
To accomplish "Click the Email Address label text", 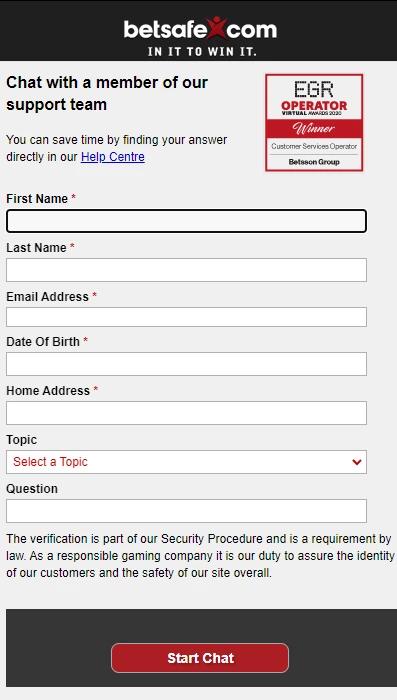I will point(47,297).
